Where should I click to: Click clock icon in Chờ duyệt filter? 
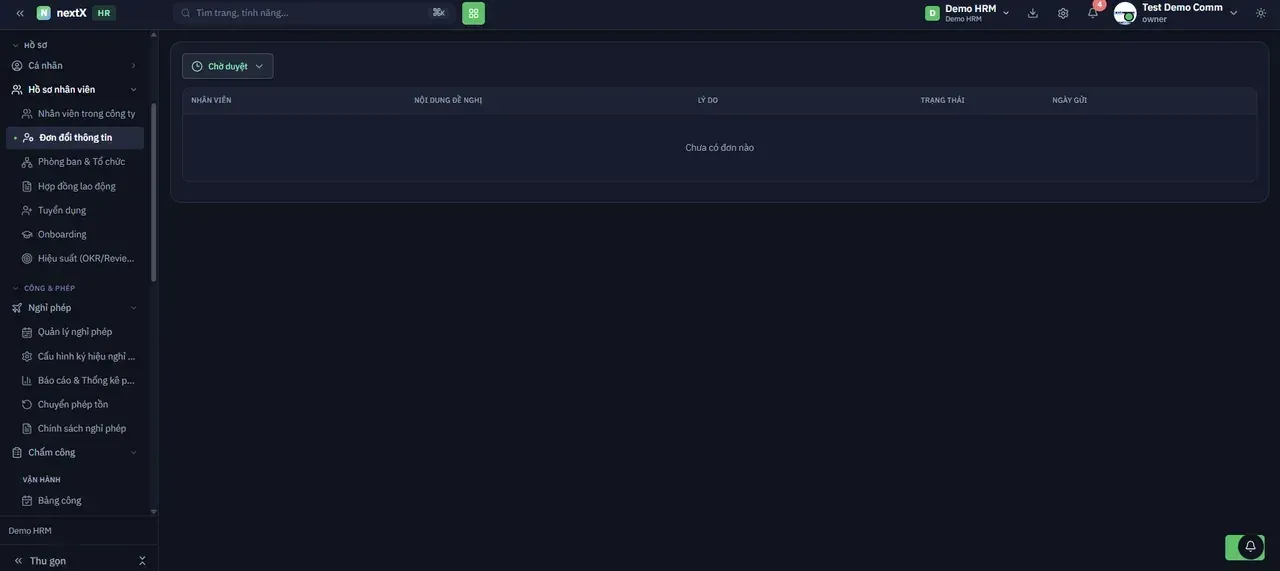tap(197, 66)
